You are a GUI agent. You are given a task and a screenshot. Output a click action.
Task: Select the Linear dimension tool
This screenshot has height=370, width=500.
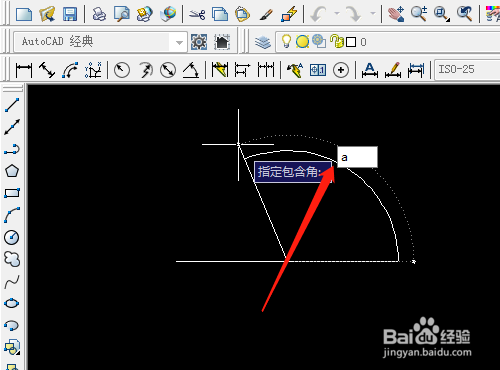click(24, 70)
